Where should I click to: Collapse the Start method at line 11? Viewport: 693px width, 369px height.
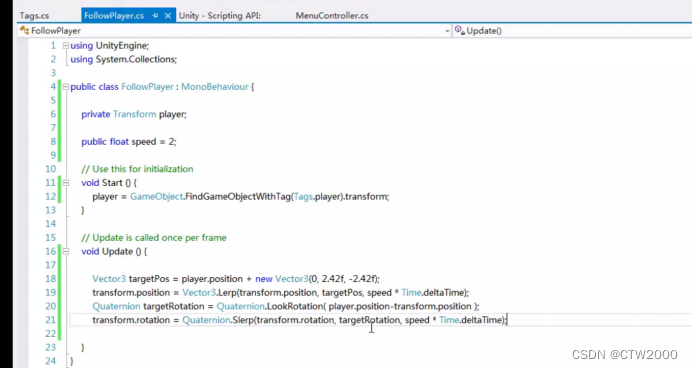66,183
